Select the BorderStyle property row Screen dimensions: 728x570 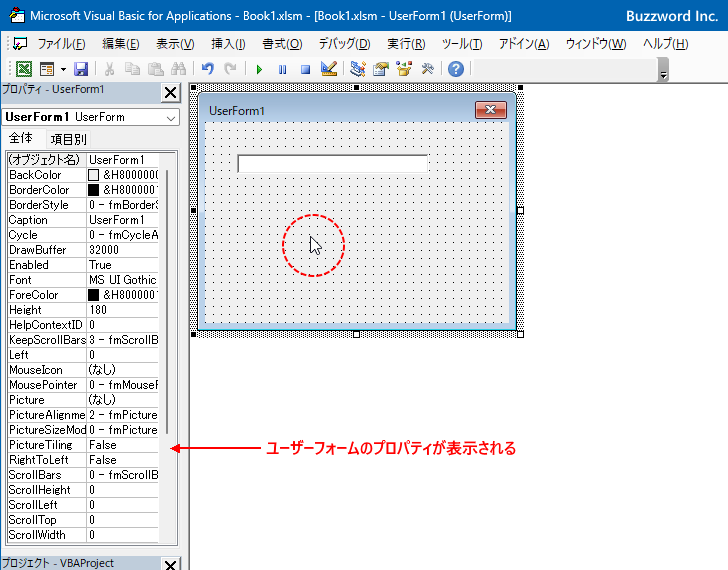(83, 205)
